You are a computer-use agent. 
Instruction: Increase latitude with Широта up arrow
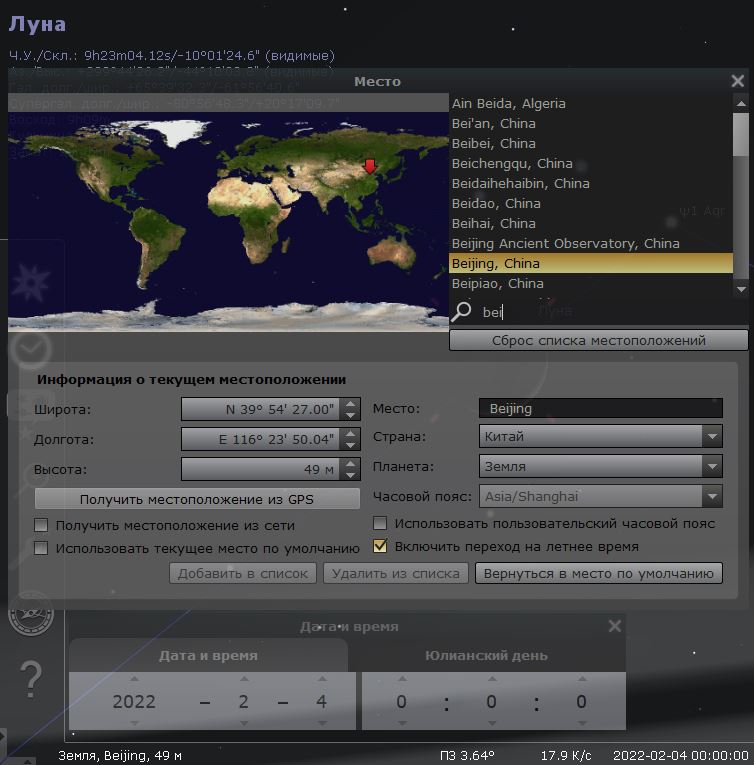point(350,404)
